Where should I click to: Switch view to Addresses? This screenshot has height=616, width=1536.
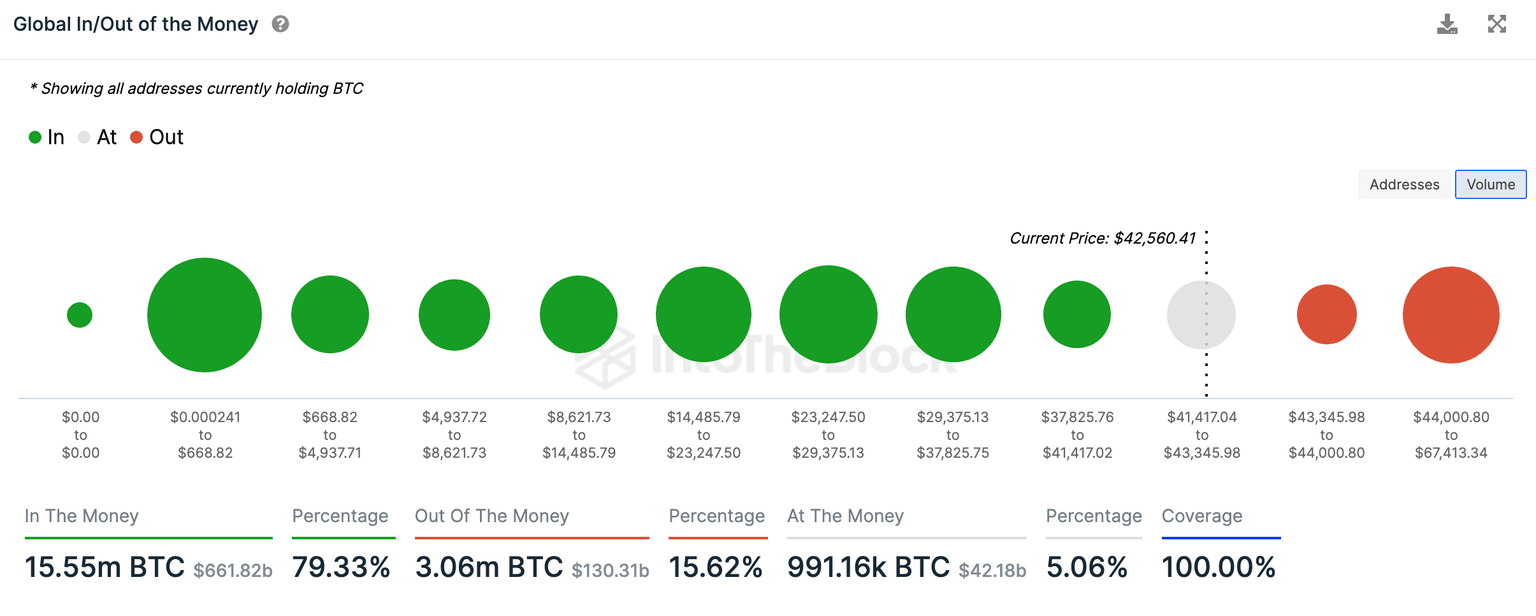point(1404,184)
